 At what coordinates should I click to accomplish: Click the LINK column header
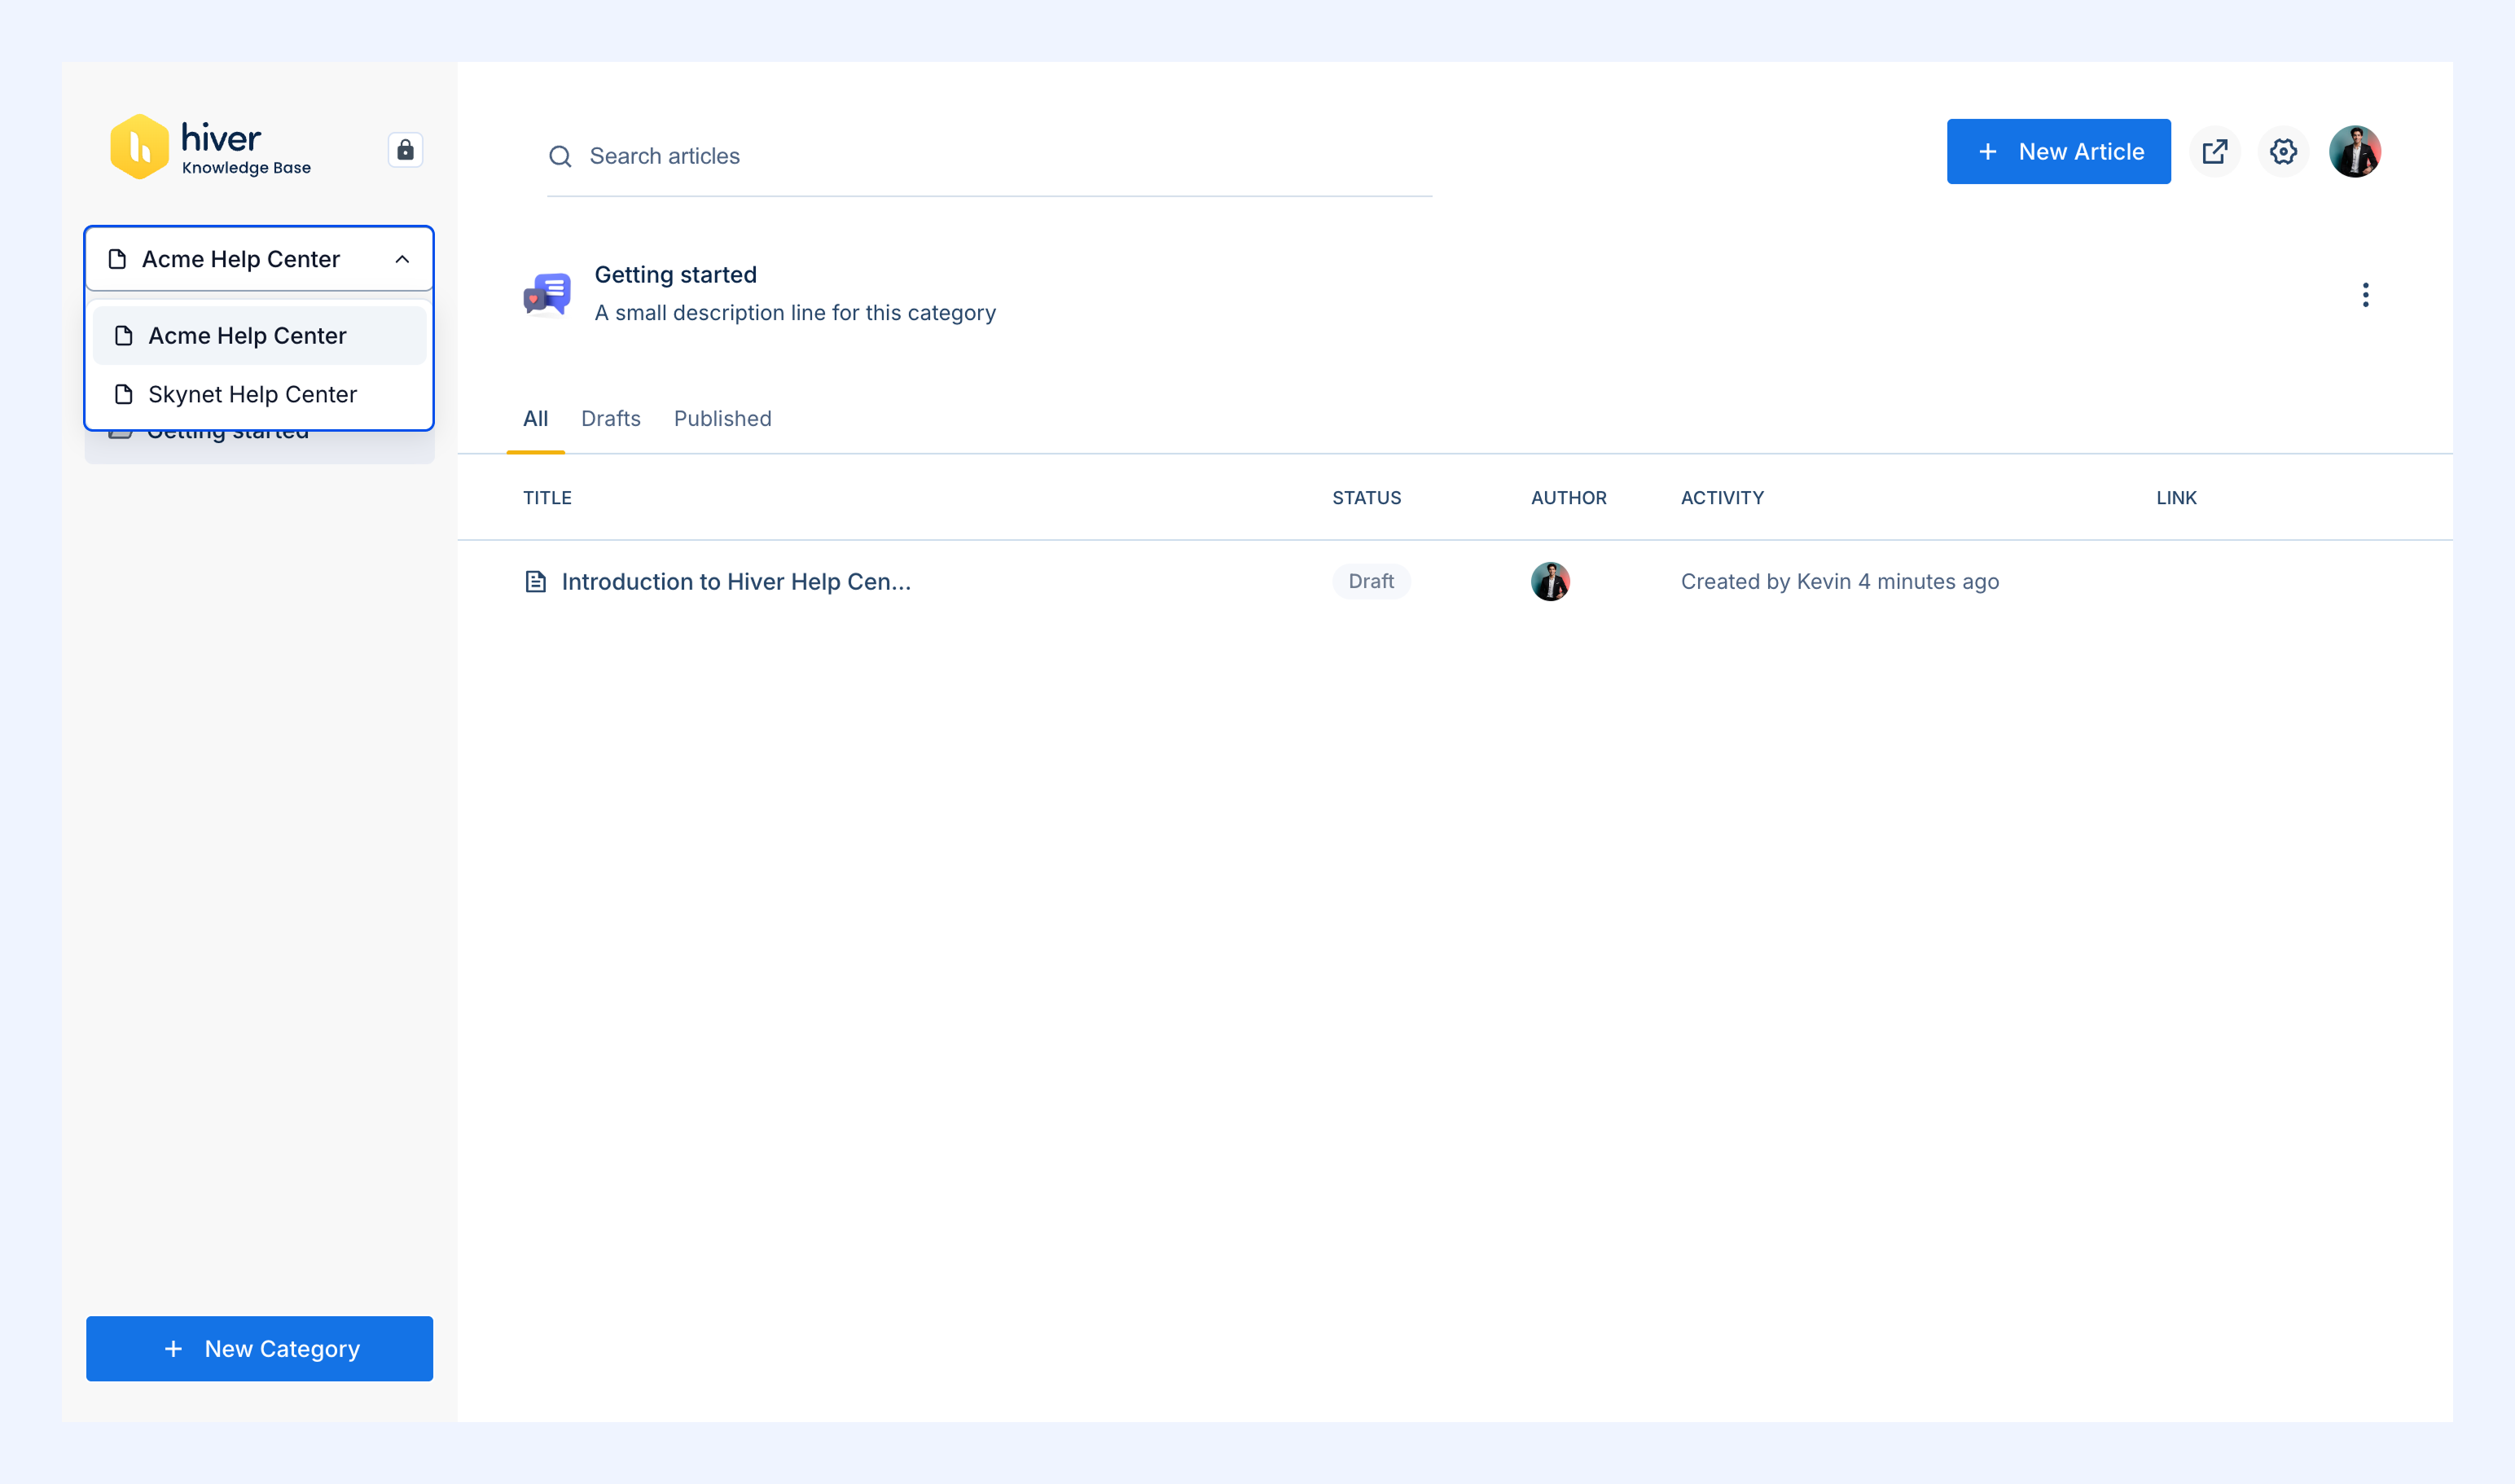(2176, 498)
